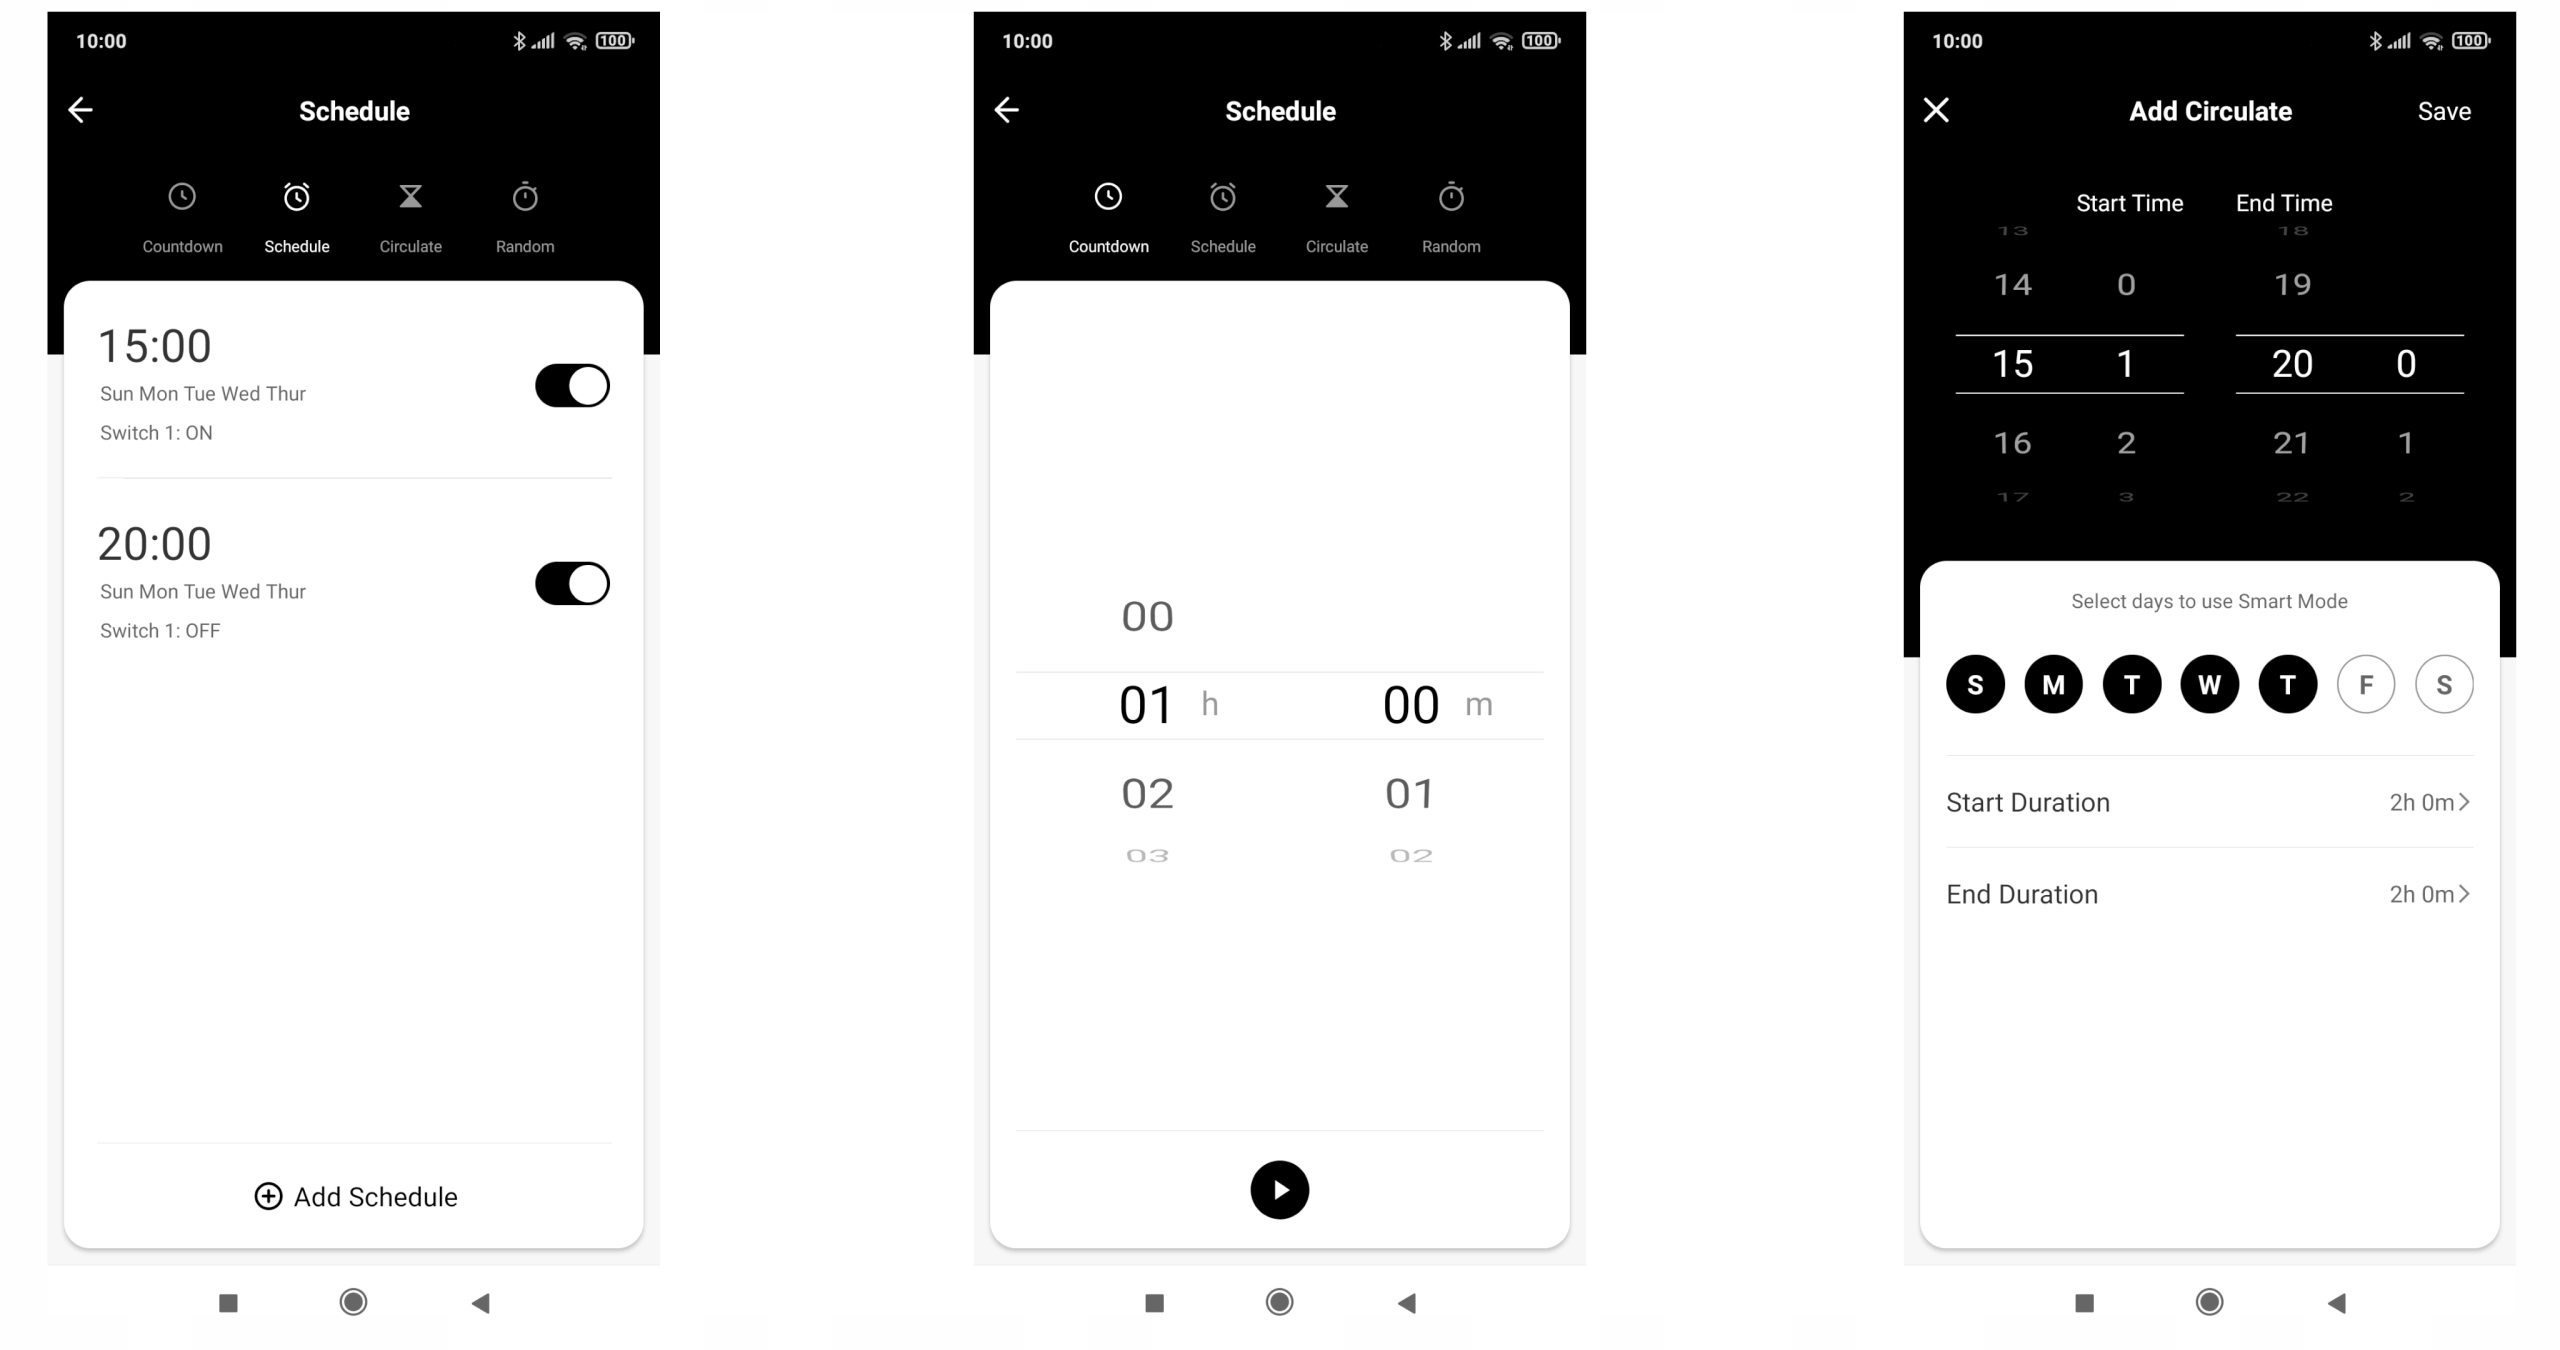This screenshot has width=2560, height=1350.
Task: Select the Schedule alarm icon
Action: [296, 196]
